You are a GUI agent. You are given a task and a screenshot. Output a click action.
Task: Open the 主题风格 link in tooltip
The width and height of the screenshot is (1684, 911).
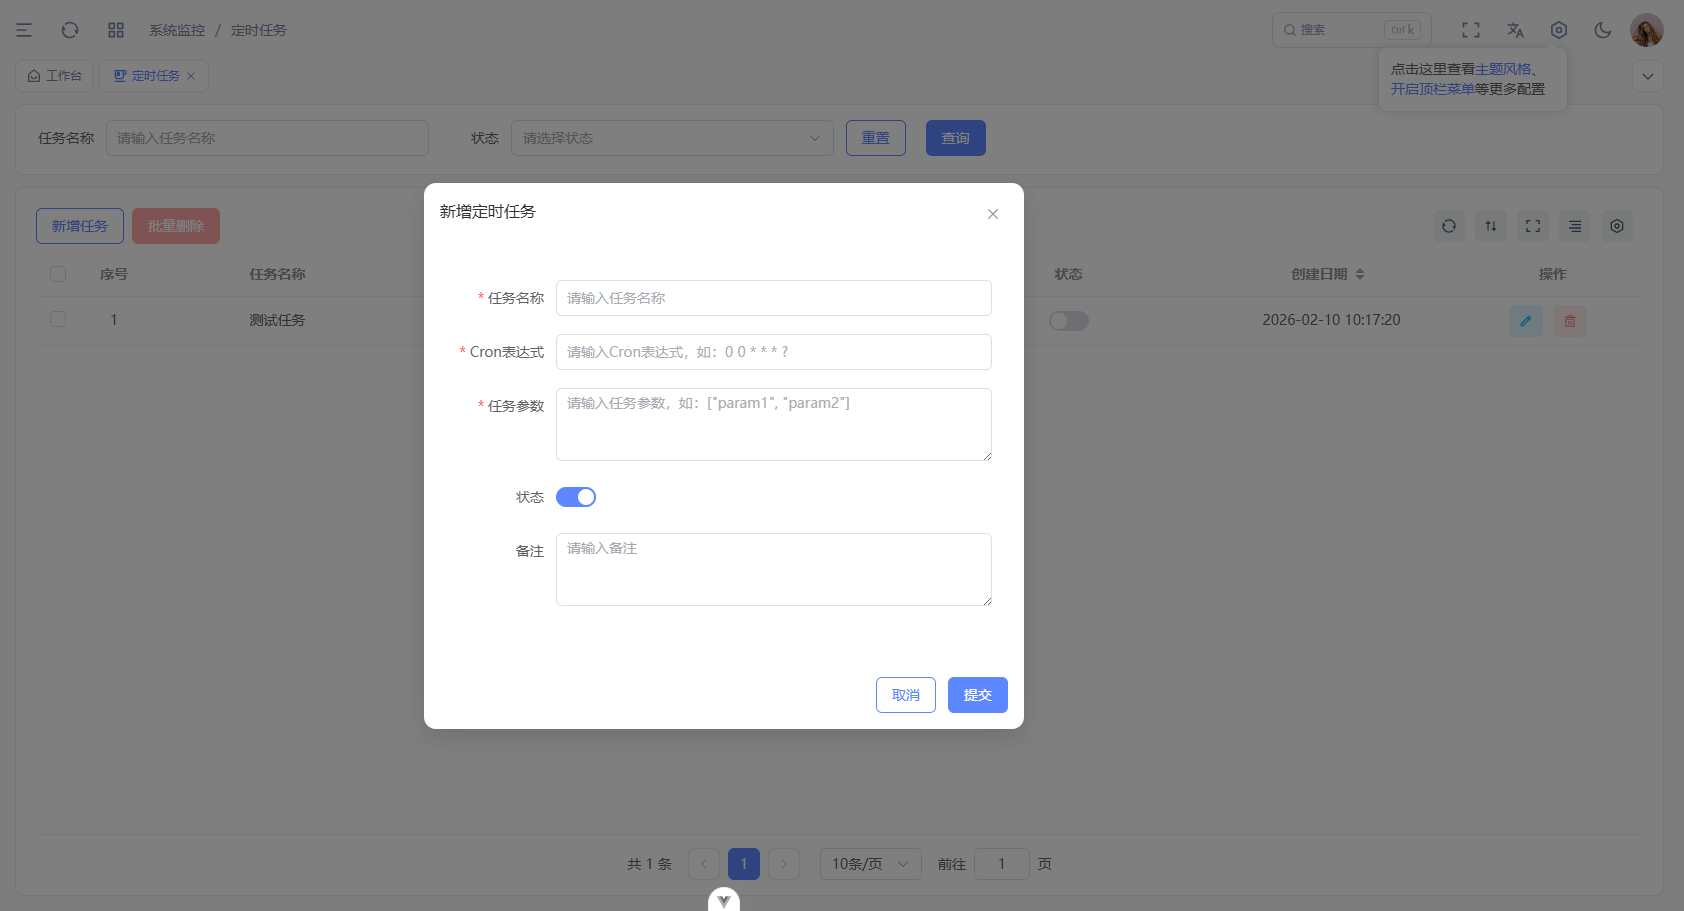[x=1503, y=69]
